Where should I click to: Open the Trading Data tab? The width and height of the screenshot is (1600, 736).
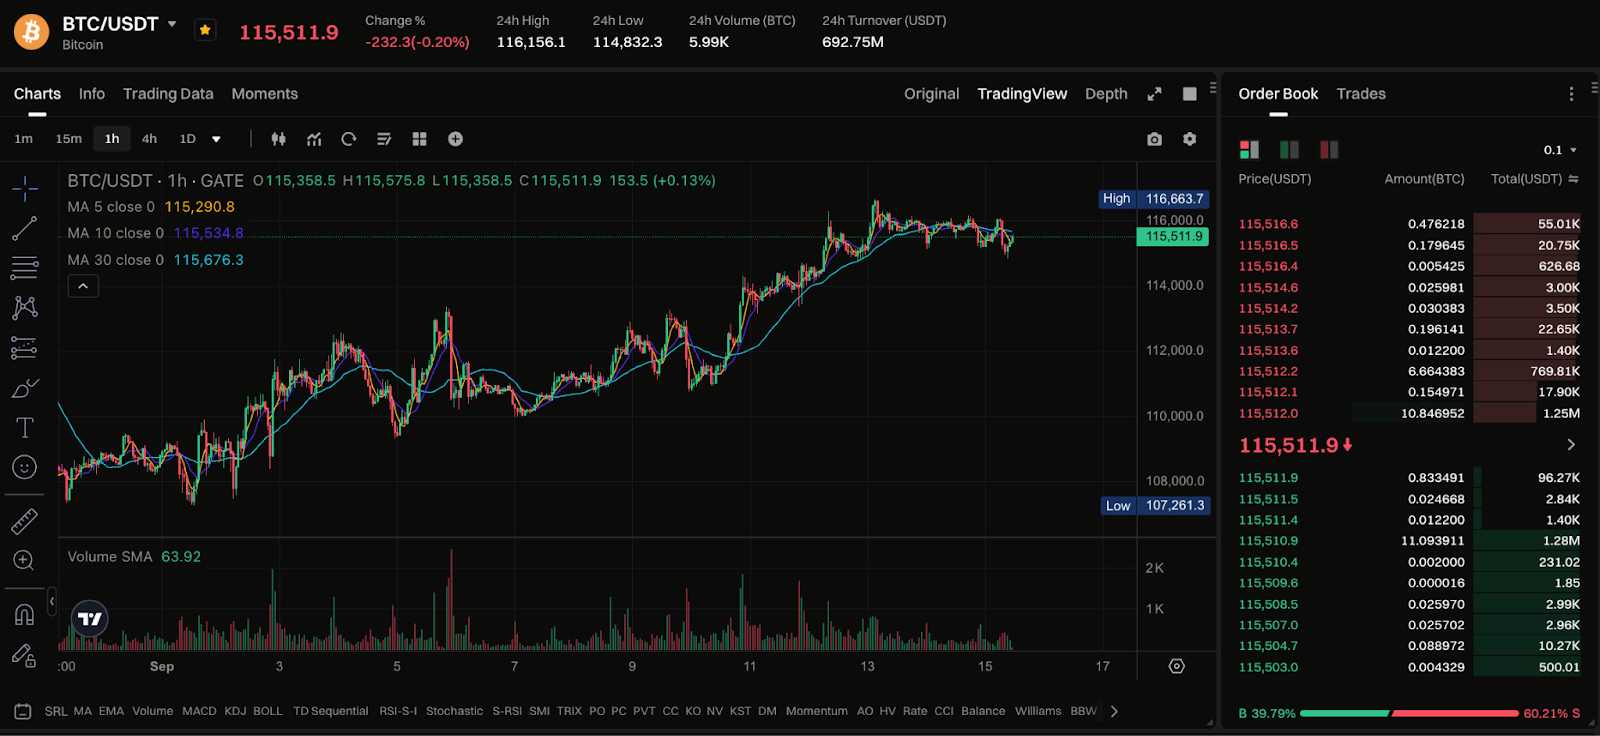168,94
